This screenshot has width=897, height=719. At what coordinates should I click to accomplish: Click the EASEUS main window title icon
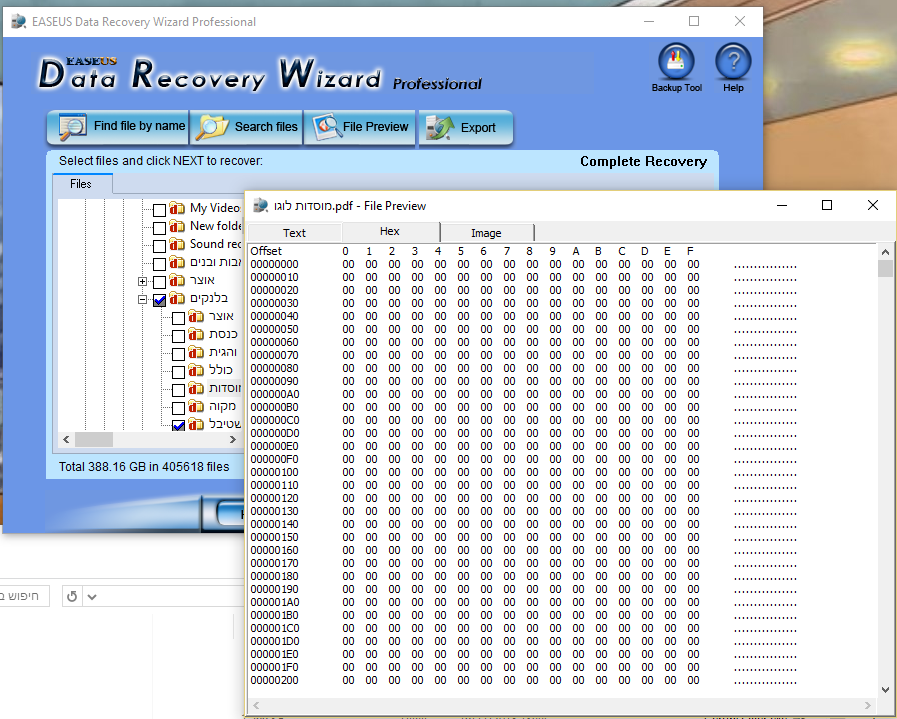pos(19,22)
